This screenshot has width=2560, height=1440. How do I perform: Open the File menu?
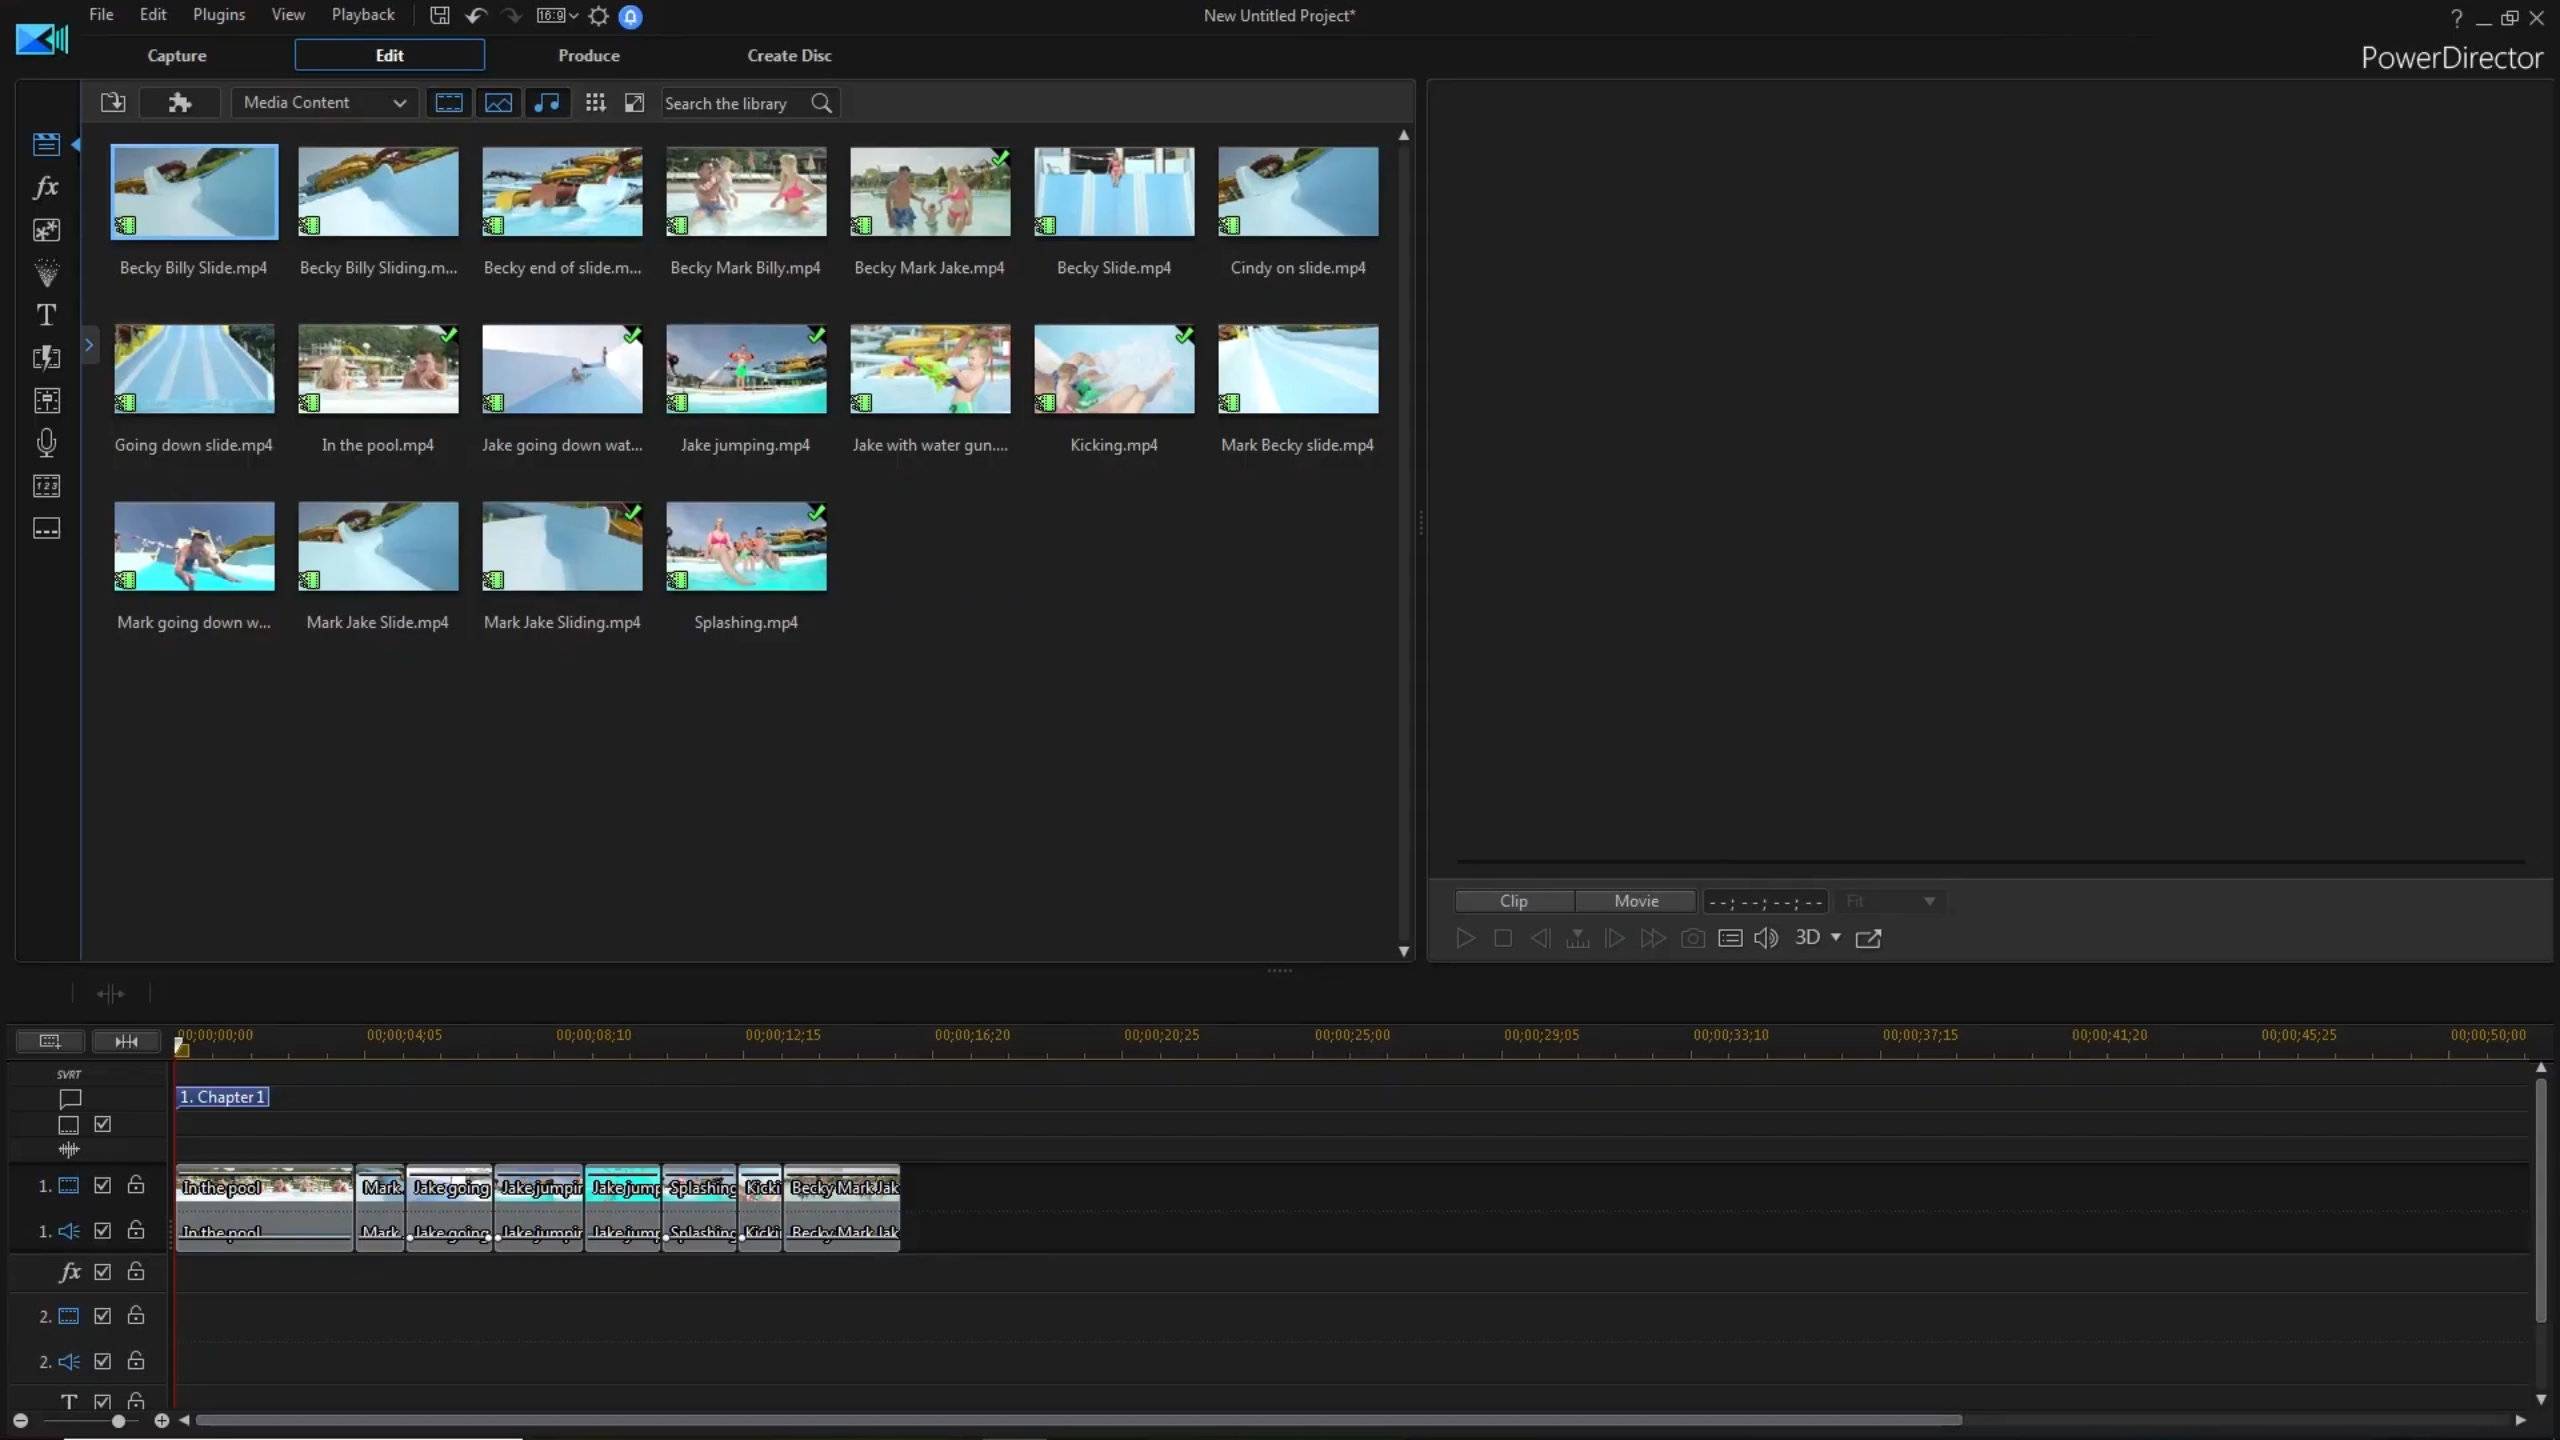101,15
